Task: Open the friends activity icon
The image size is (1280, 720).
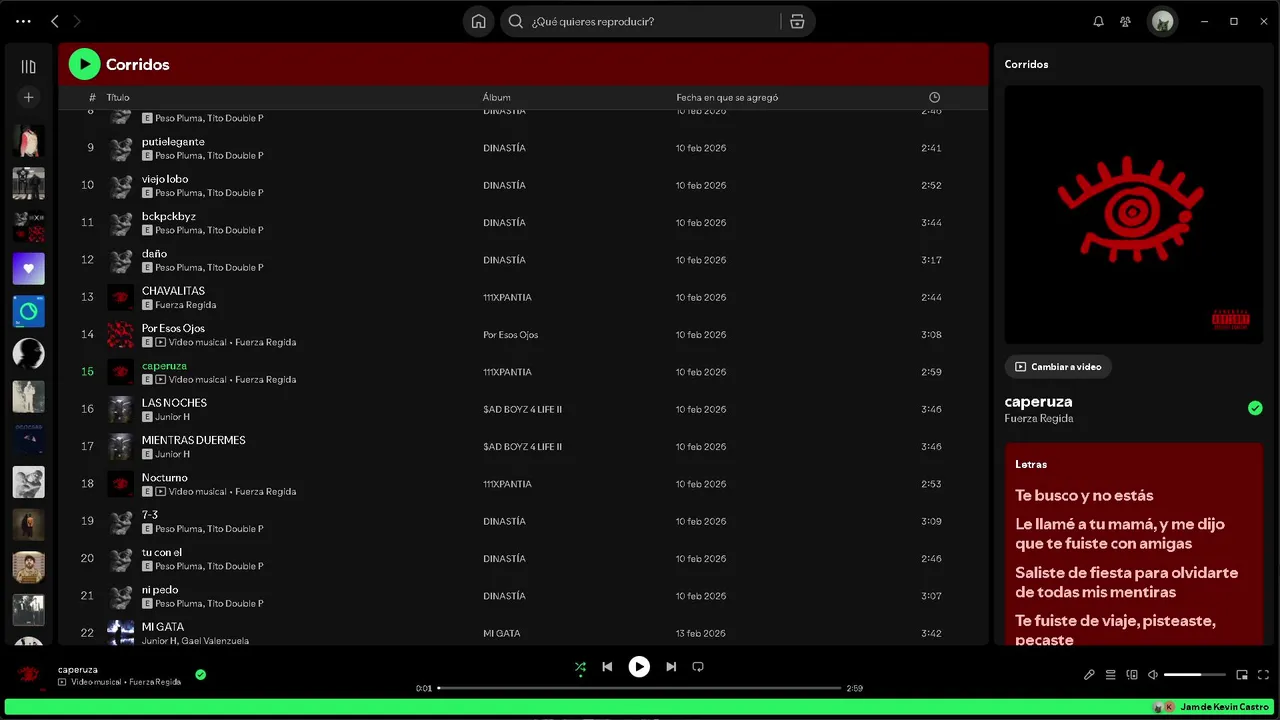Action: 1126,21
